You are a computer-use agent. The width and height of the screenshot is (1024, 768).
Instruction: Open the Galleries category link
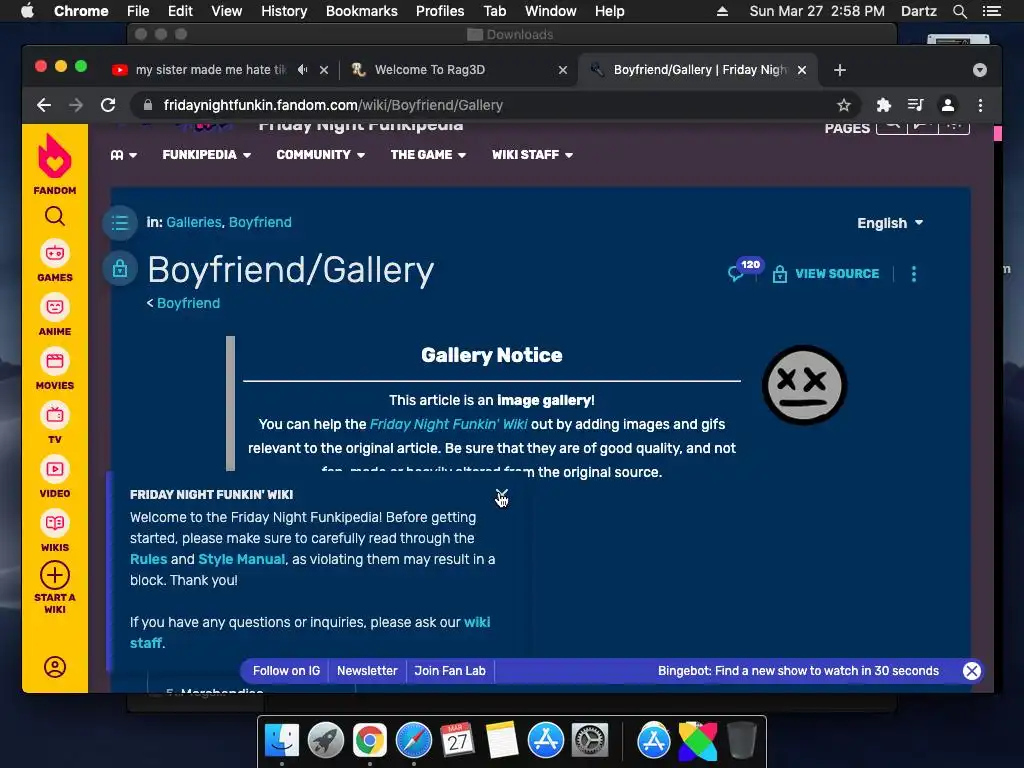[x=193, y=223]
